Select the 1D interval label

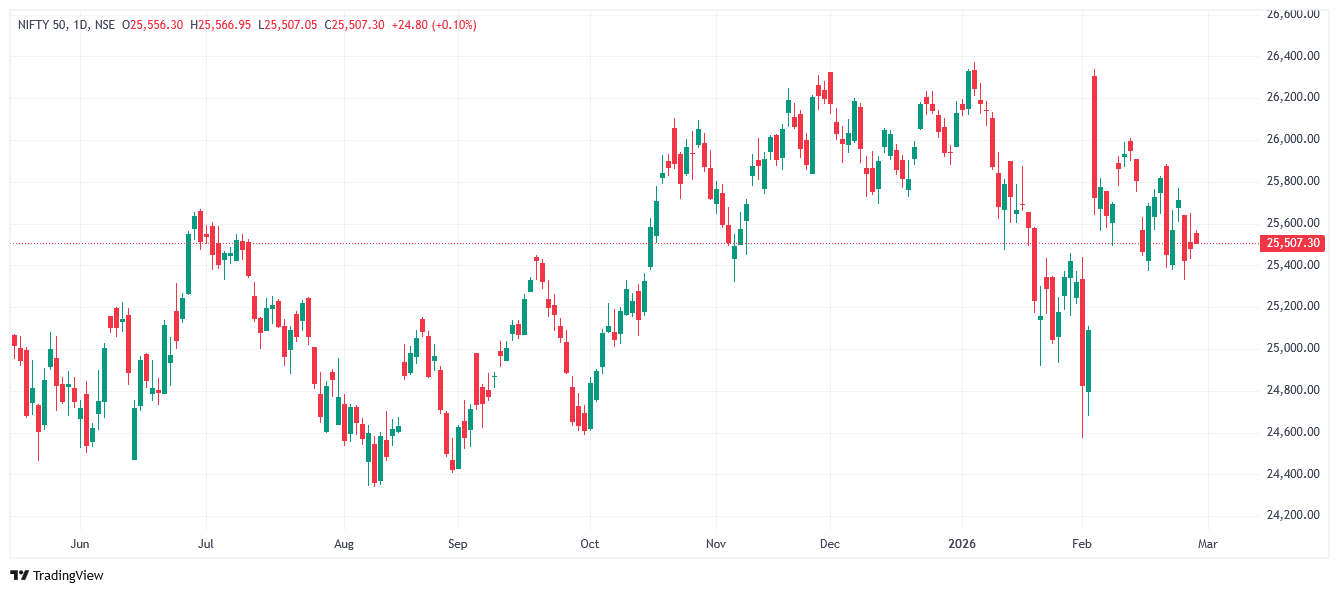(81, 25)
